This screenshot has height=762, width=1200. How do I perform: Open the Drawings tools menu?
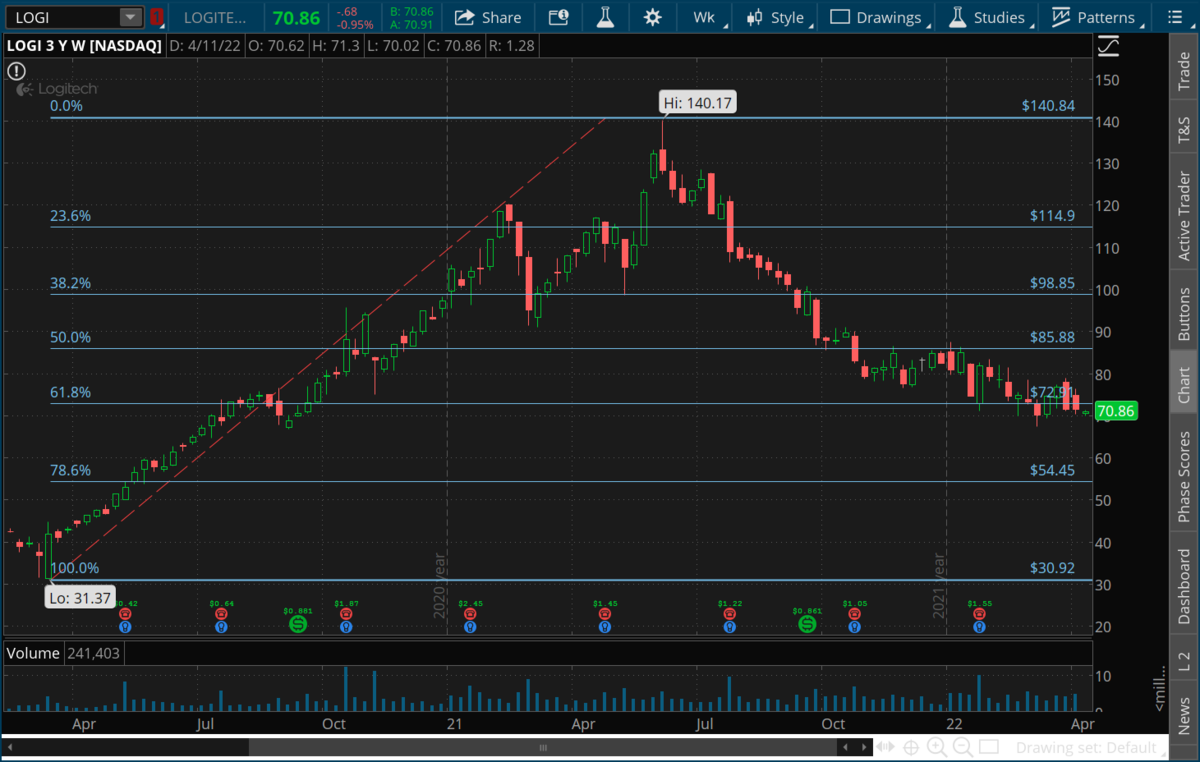pyautogui.click(x=878, y=17)
